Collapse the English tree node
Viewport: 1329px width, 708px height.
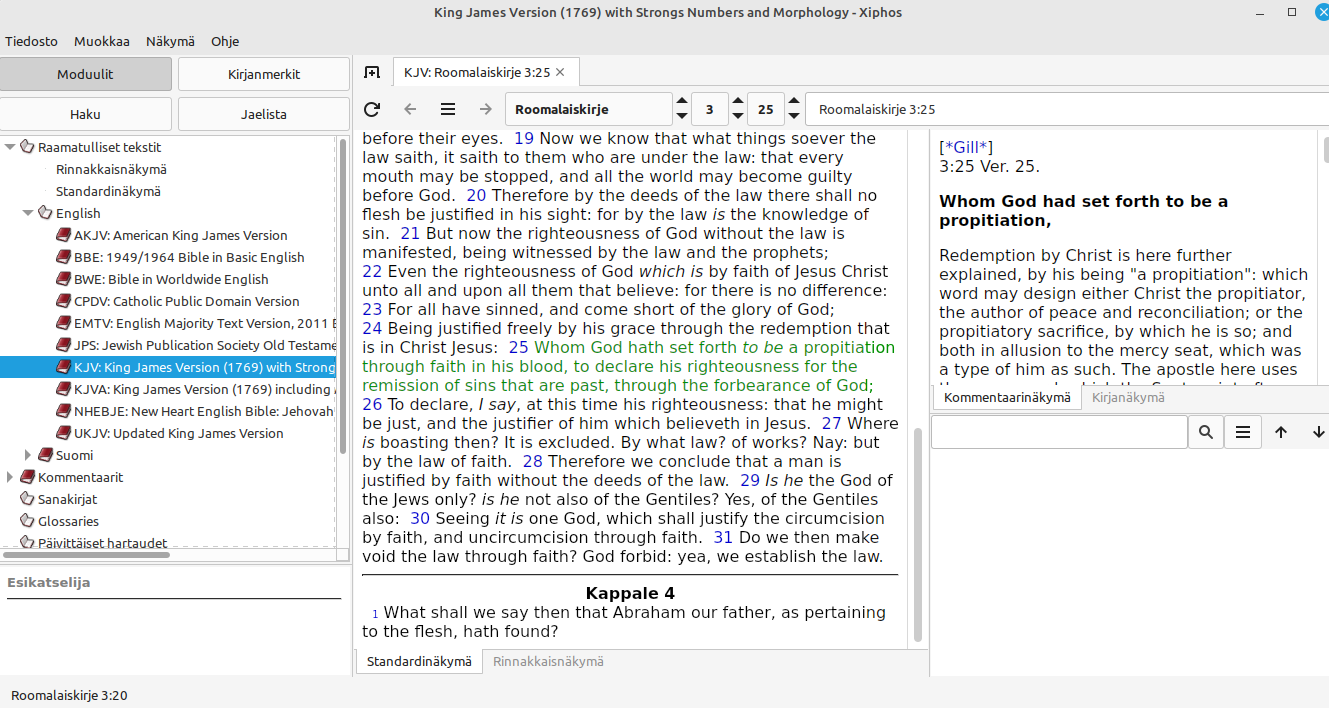click(28, 213)
